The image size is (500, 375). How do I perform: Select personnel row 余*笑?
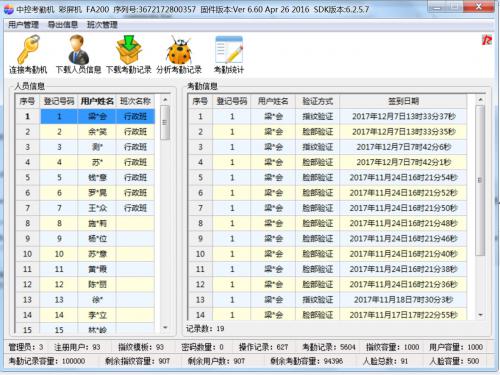pos(85,132)
